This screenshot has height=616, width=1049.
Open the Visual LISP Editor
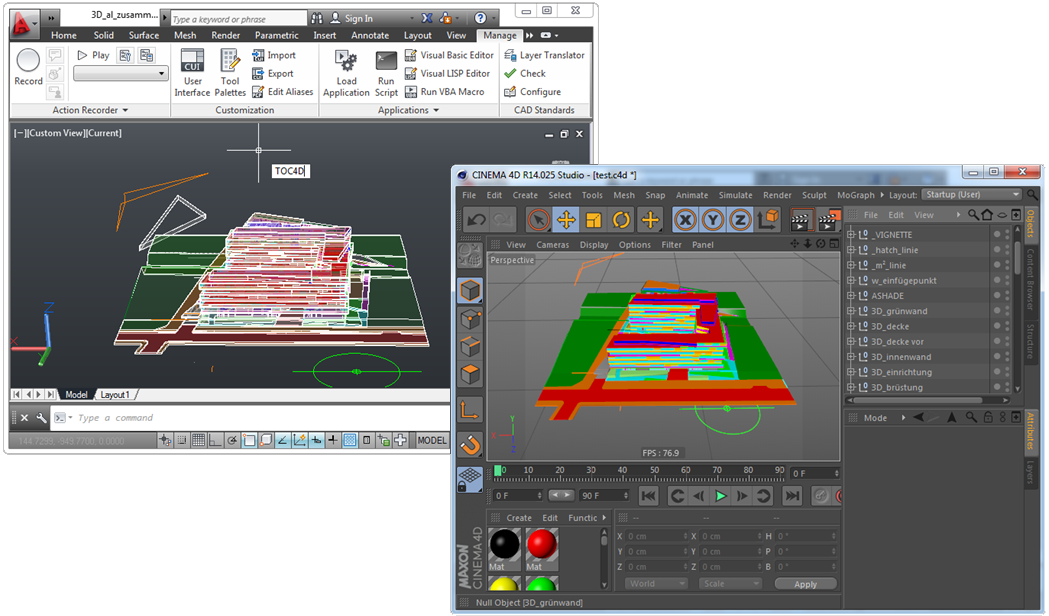point(448,73)
